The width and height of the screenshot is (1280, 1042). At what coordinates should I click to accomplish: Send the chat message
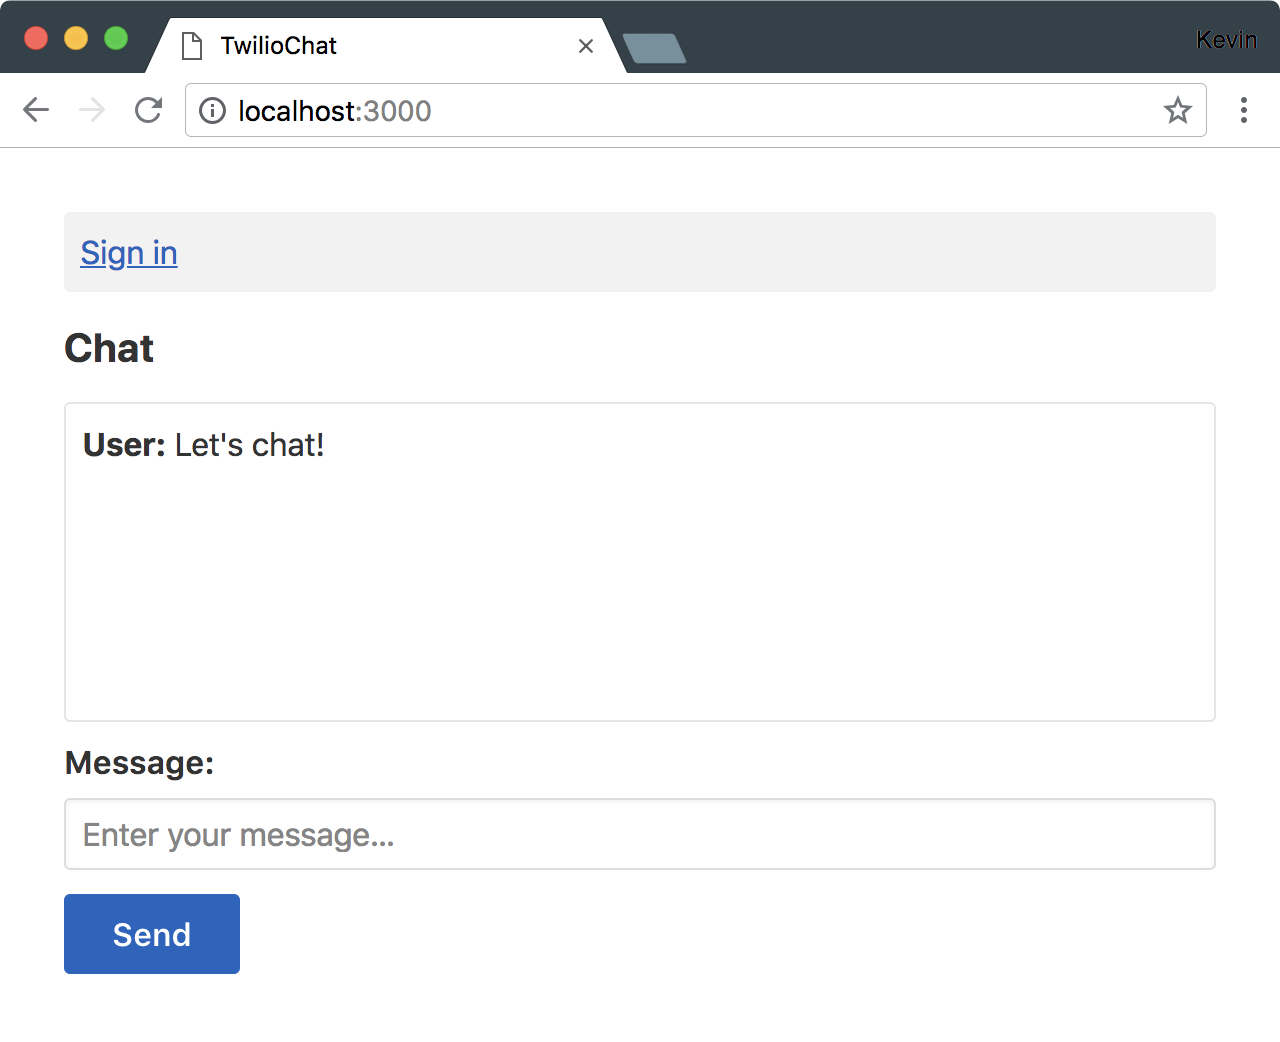(x=152, y=934)
